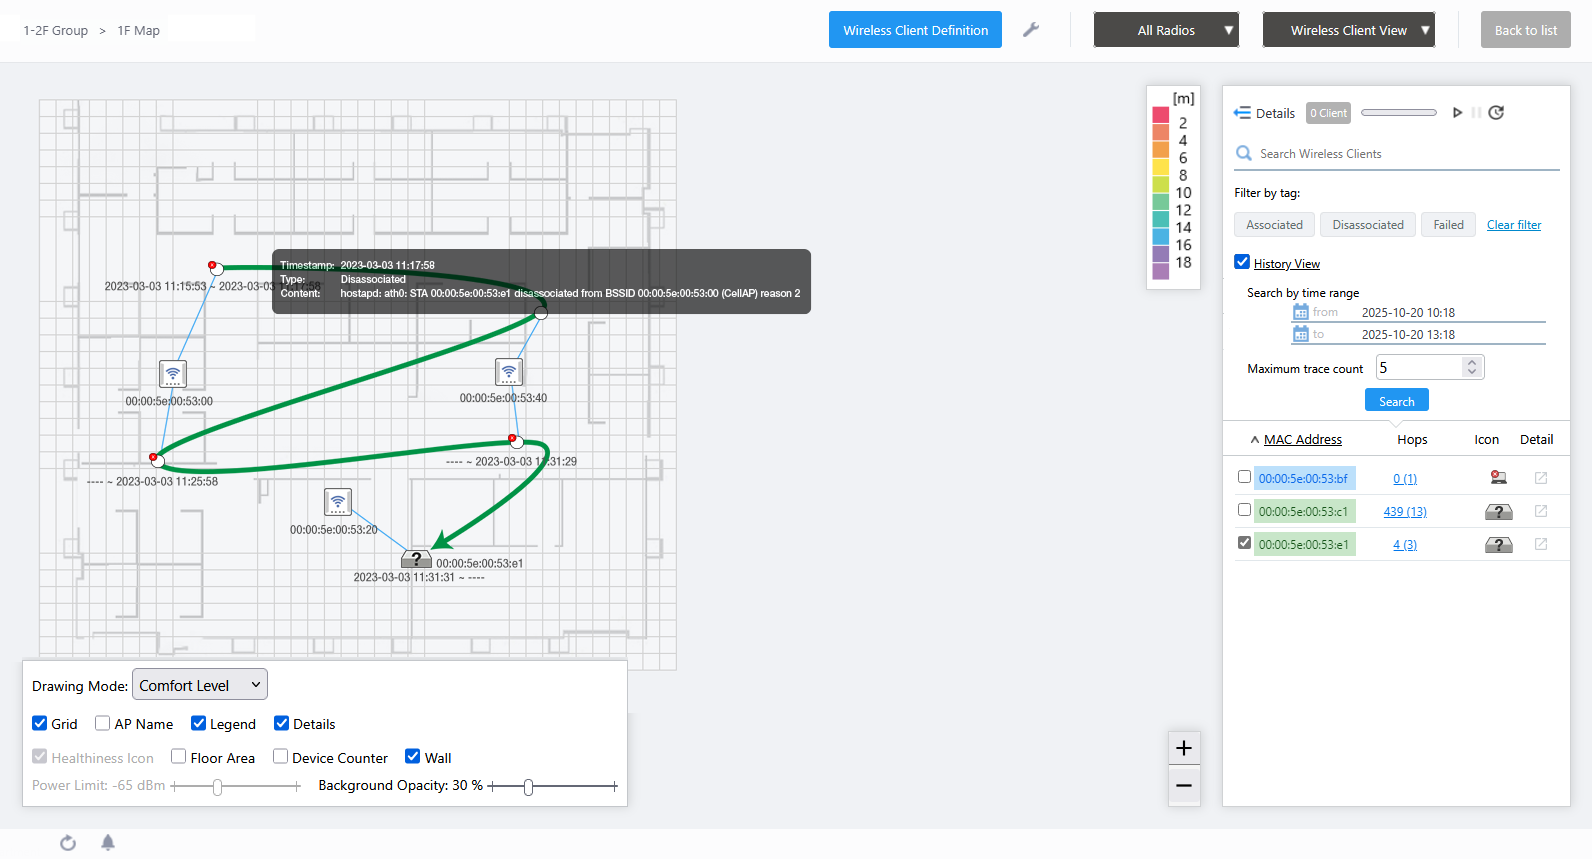Toggle the Grid checkbox
The height and width of the screenshot is (859, 1592).
[40, 723]
